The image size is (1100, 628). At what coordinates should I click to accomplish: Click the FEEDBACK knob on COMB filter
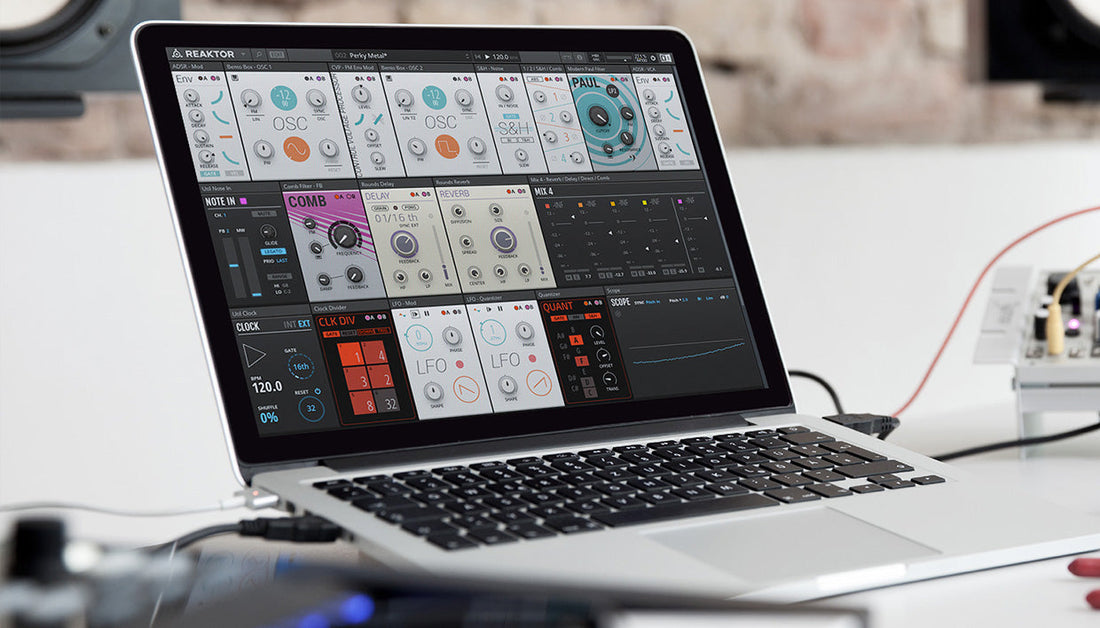point(354,275)
